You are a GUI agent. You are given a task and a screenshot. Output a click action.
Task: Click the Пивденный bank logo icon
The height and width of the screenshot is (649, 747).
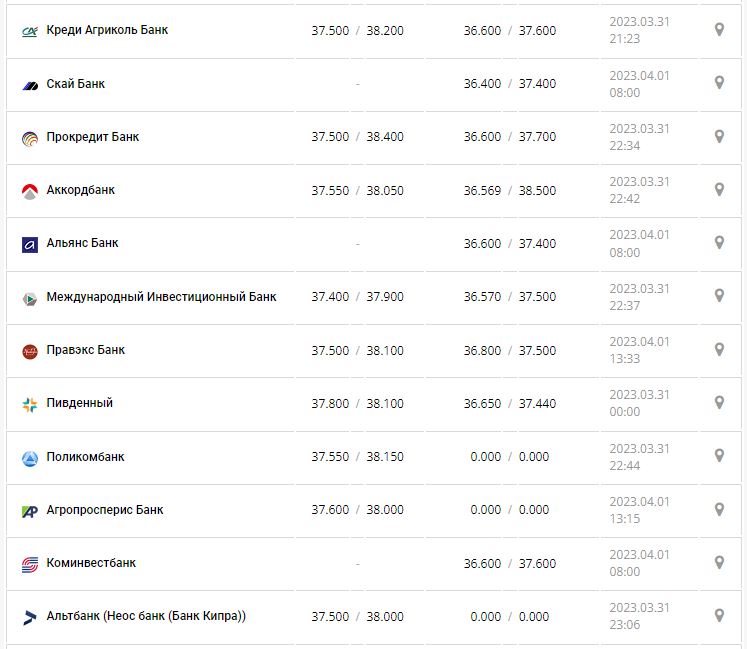29,404
